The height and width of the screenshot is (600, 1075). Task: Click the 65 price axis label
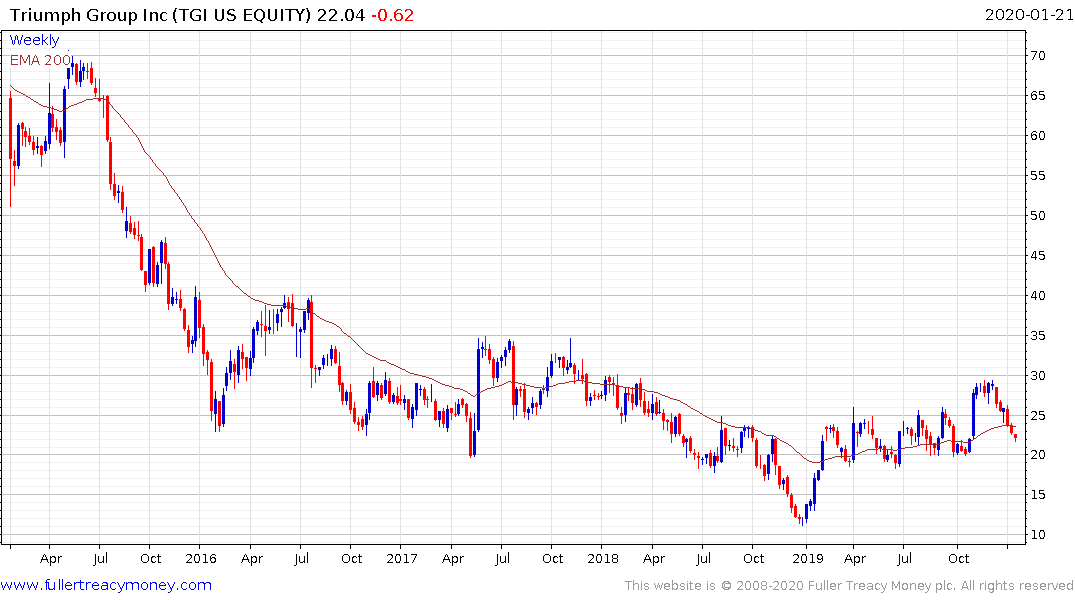tap(1037, 95)
